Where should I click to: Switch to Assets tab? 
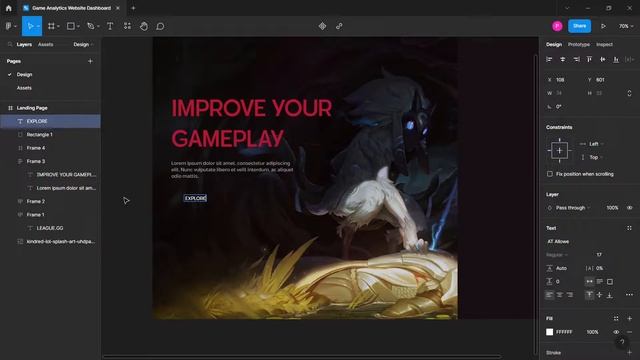(x=45, y=44)
